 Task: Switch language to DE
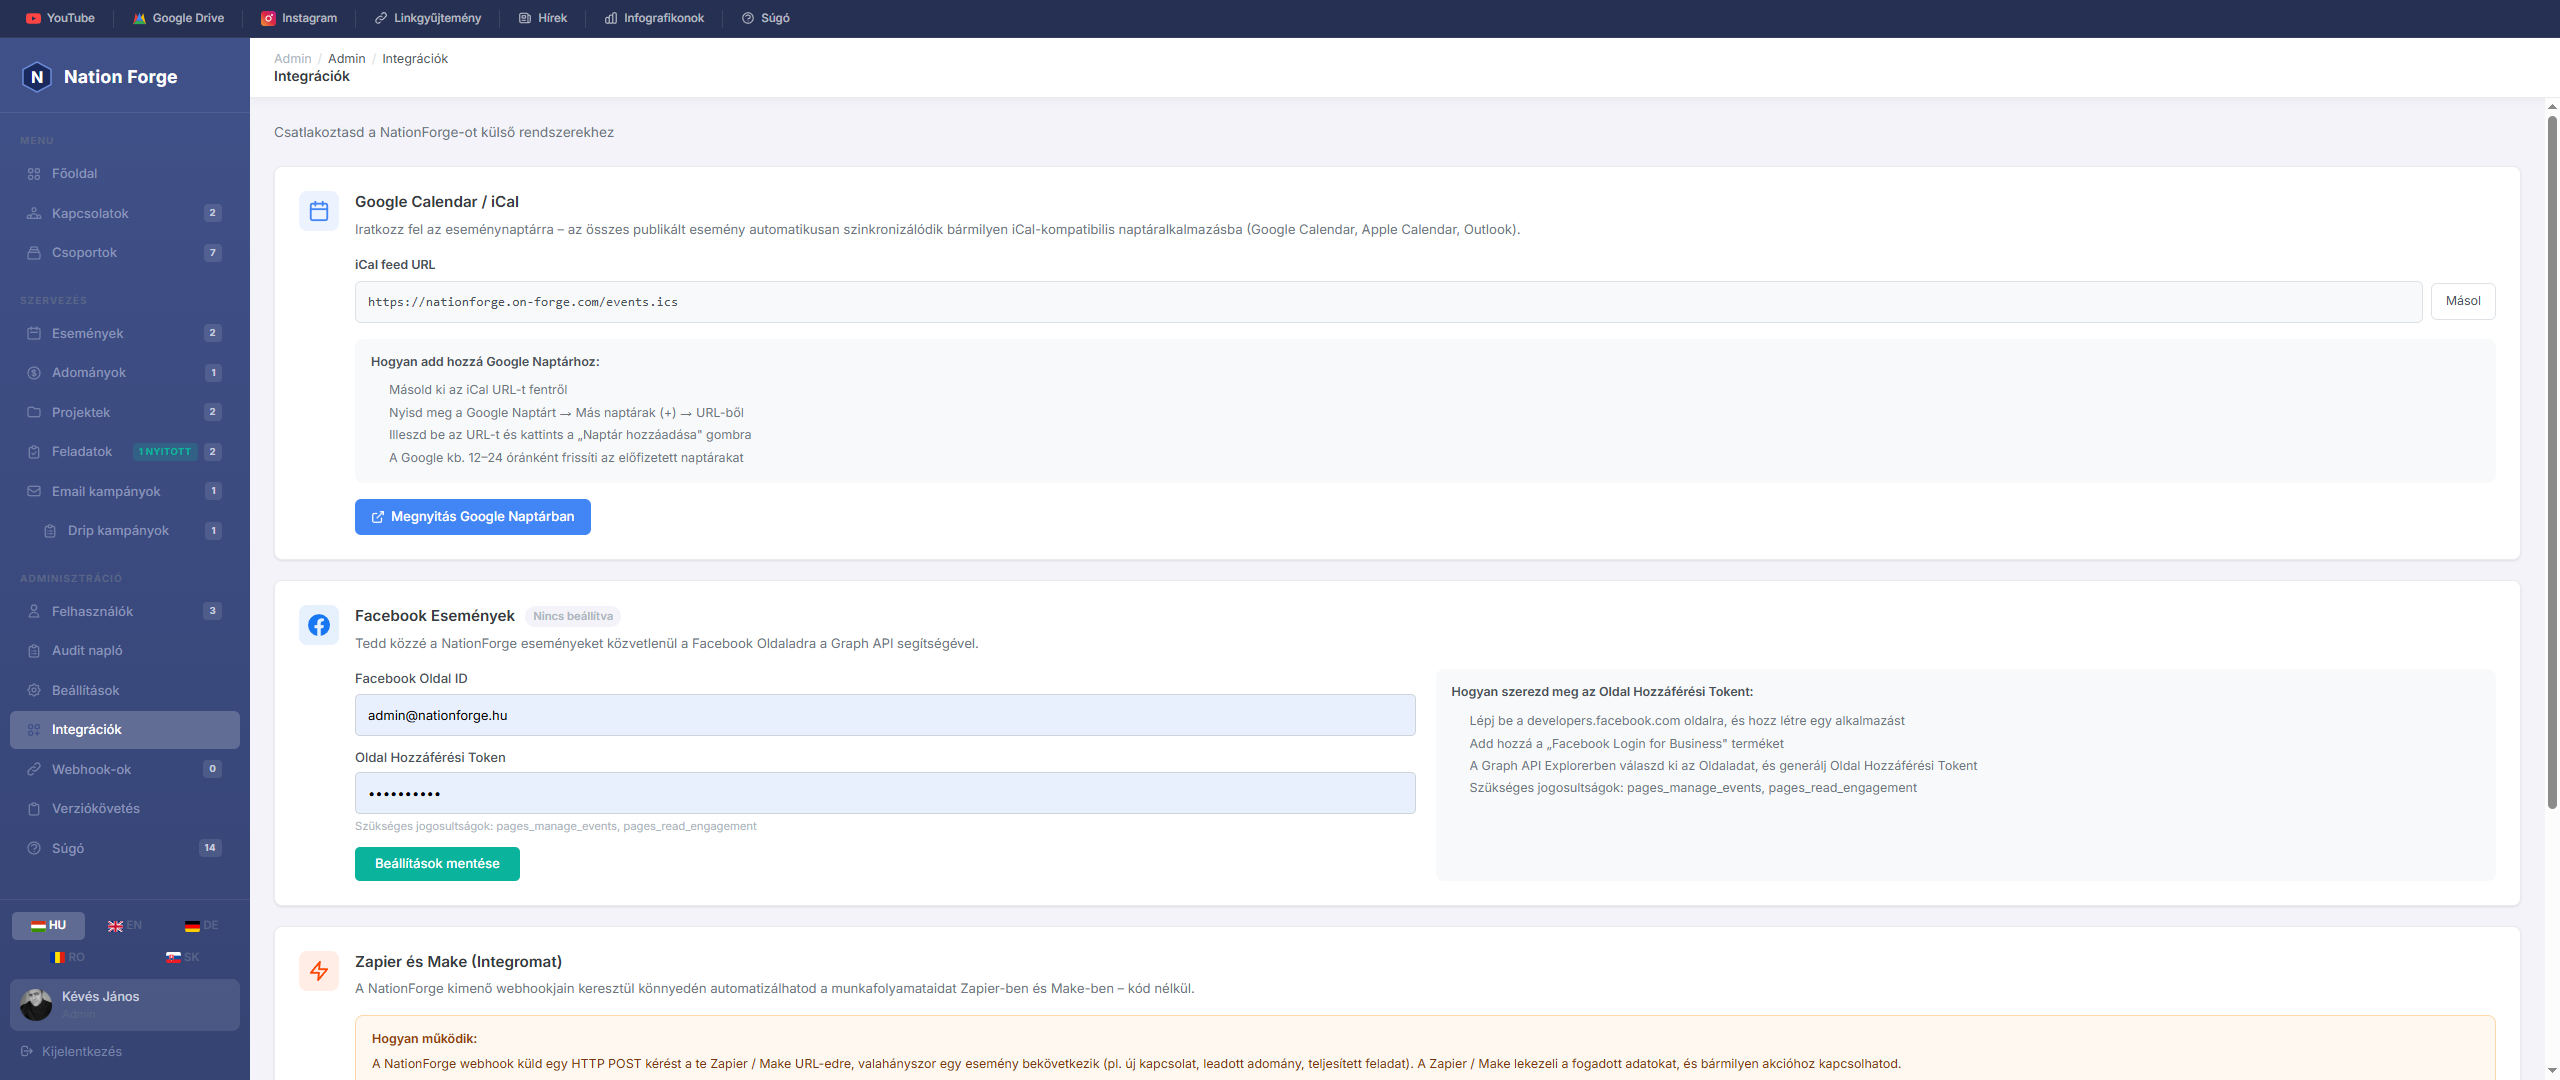click(201, 926)
